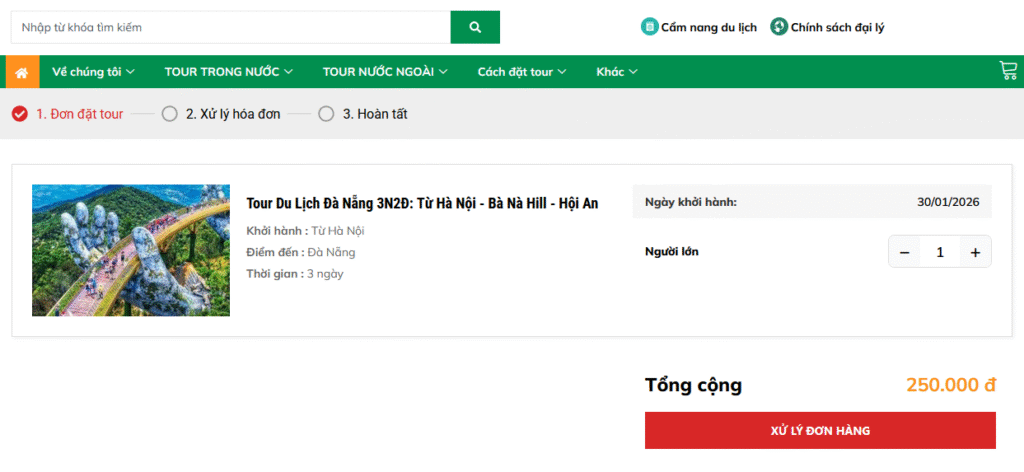Open the TOUR NƯỚC NGOÀI dropdown
This screenshot has width=1024, height=472.
pyautogui.click(x=384, y=71)
